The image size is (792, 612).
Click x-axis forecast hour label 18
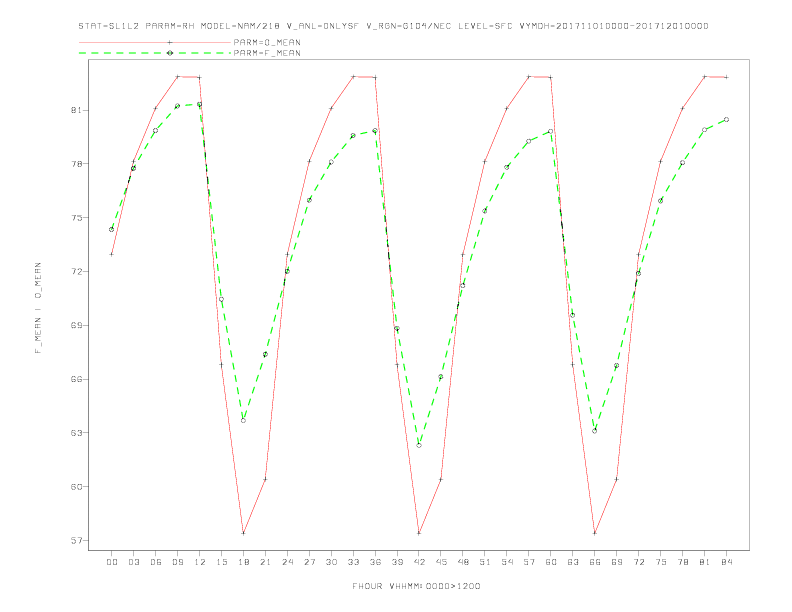243,562
